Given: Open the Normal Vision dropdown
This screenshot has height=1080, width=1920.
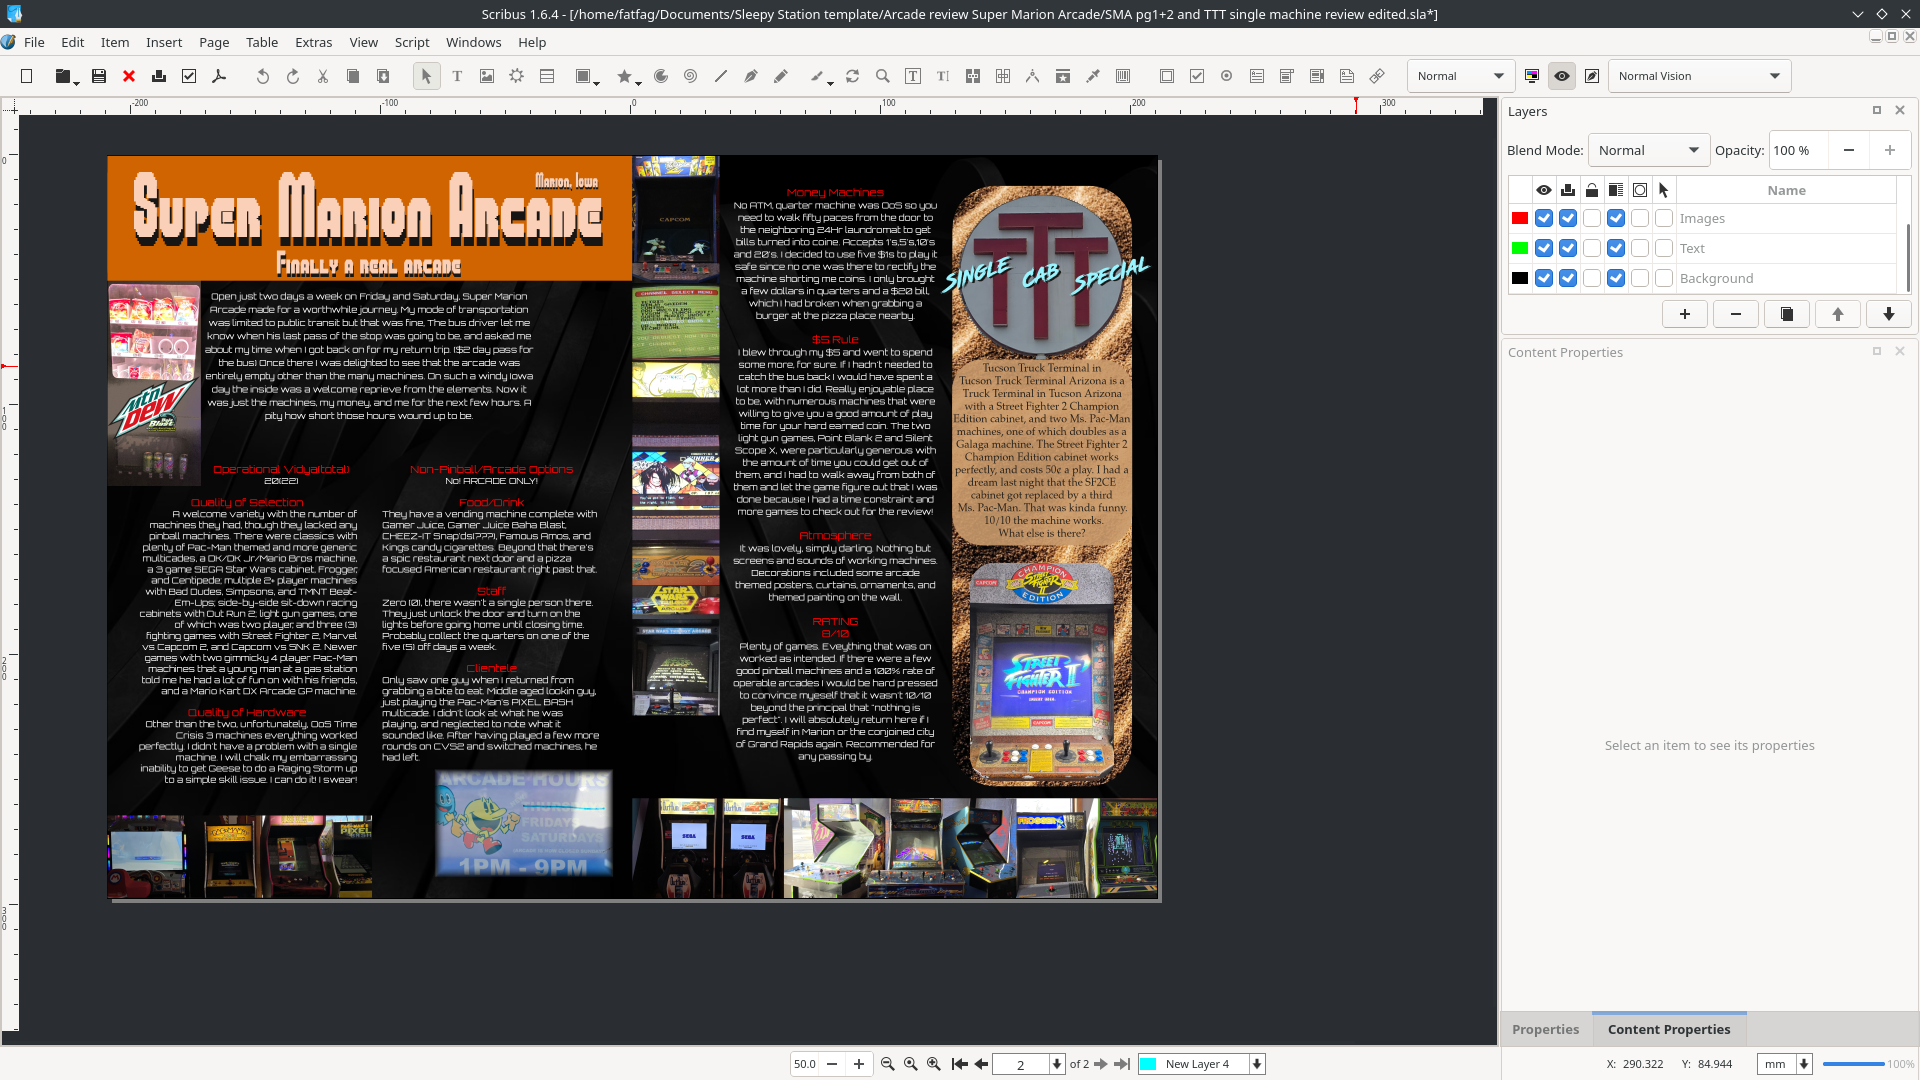Looking at the screenshot, I should click(1699, 76).
